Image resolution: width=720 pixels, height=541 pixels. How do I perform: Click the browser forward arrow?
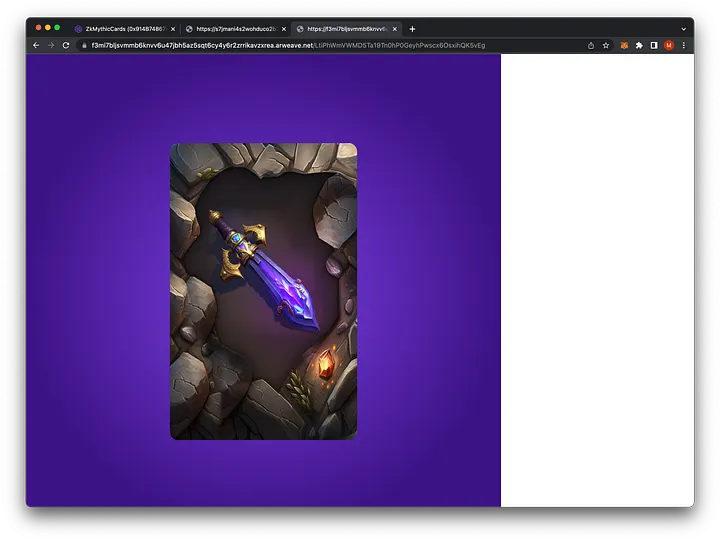(51, 45)
